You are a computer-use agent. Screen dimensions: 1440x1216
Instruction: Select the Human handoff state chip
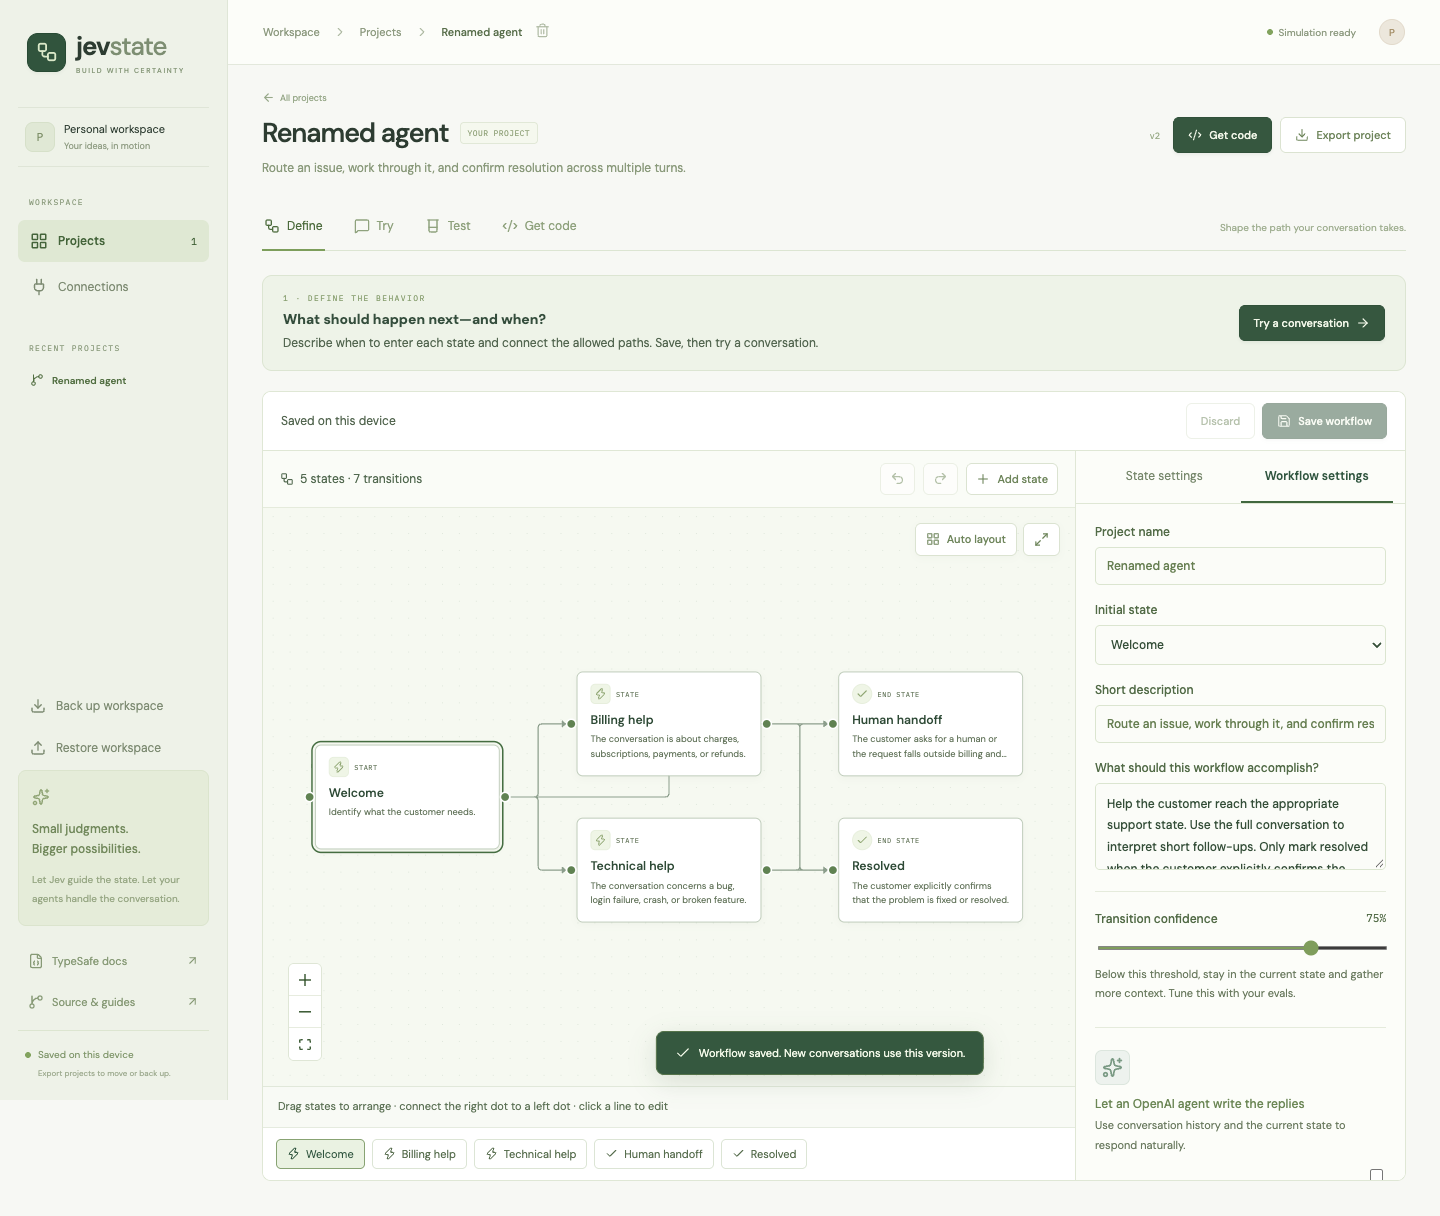(x=654, y=1154)
